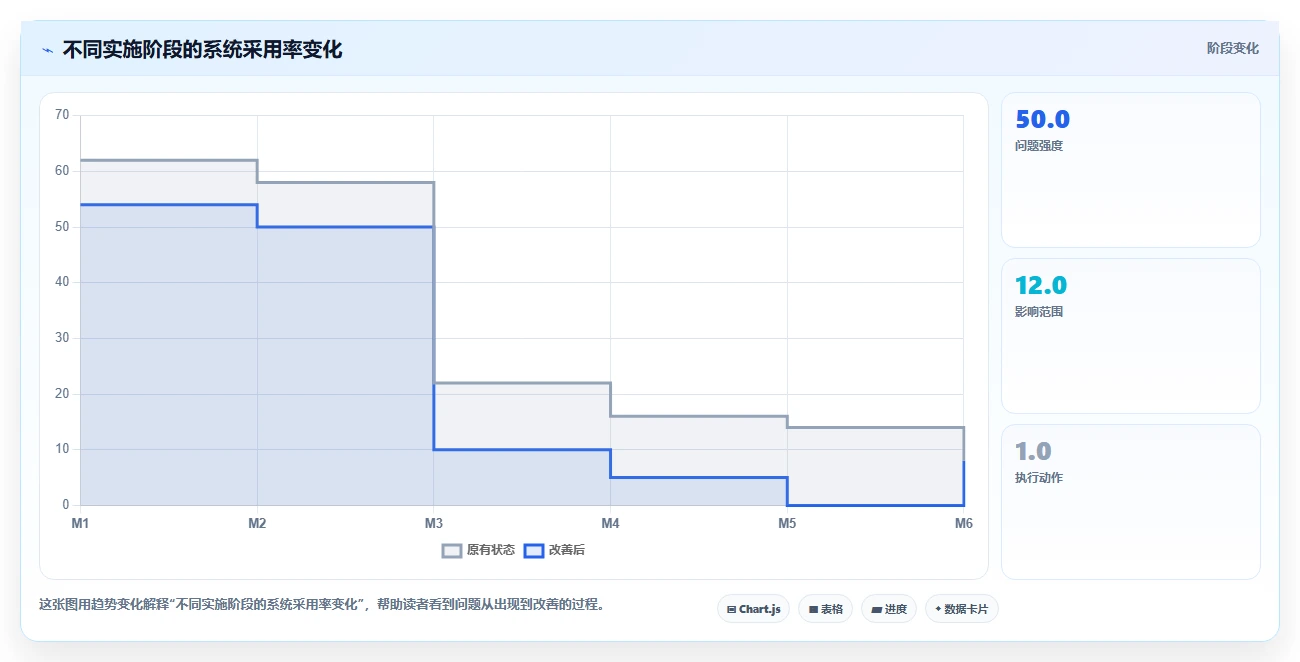Open the 影响范围 card showing 12.0
The image size is (1300, 662).
tap(1131, 336)
